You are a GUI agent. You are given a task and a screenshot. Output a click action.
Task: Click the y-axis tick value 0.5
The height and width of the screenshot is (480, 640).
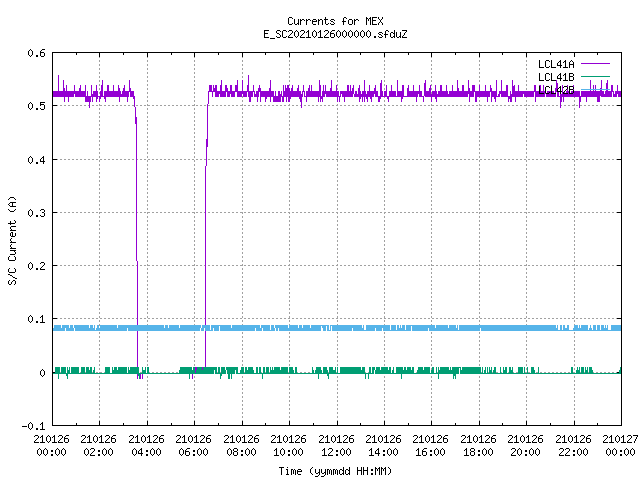click(x=36, y=106)
